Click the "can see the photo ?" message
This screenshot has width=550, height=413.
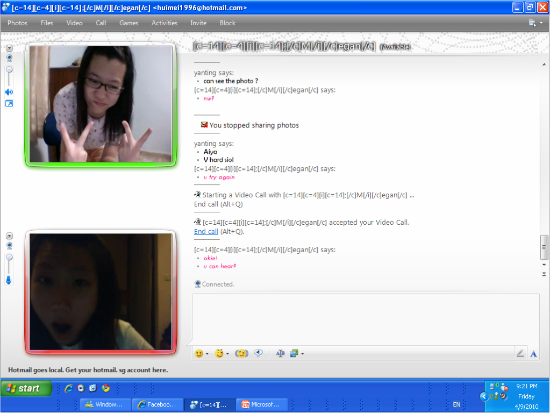231,81
